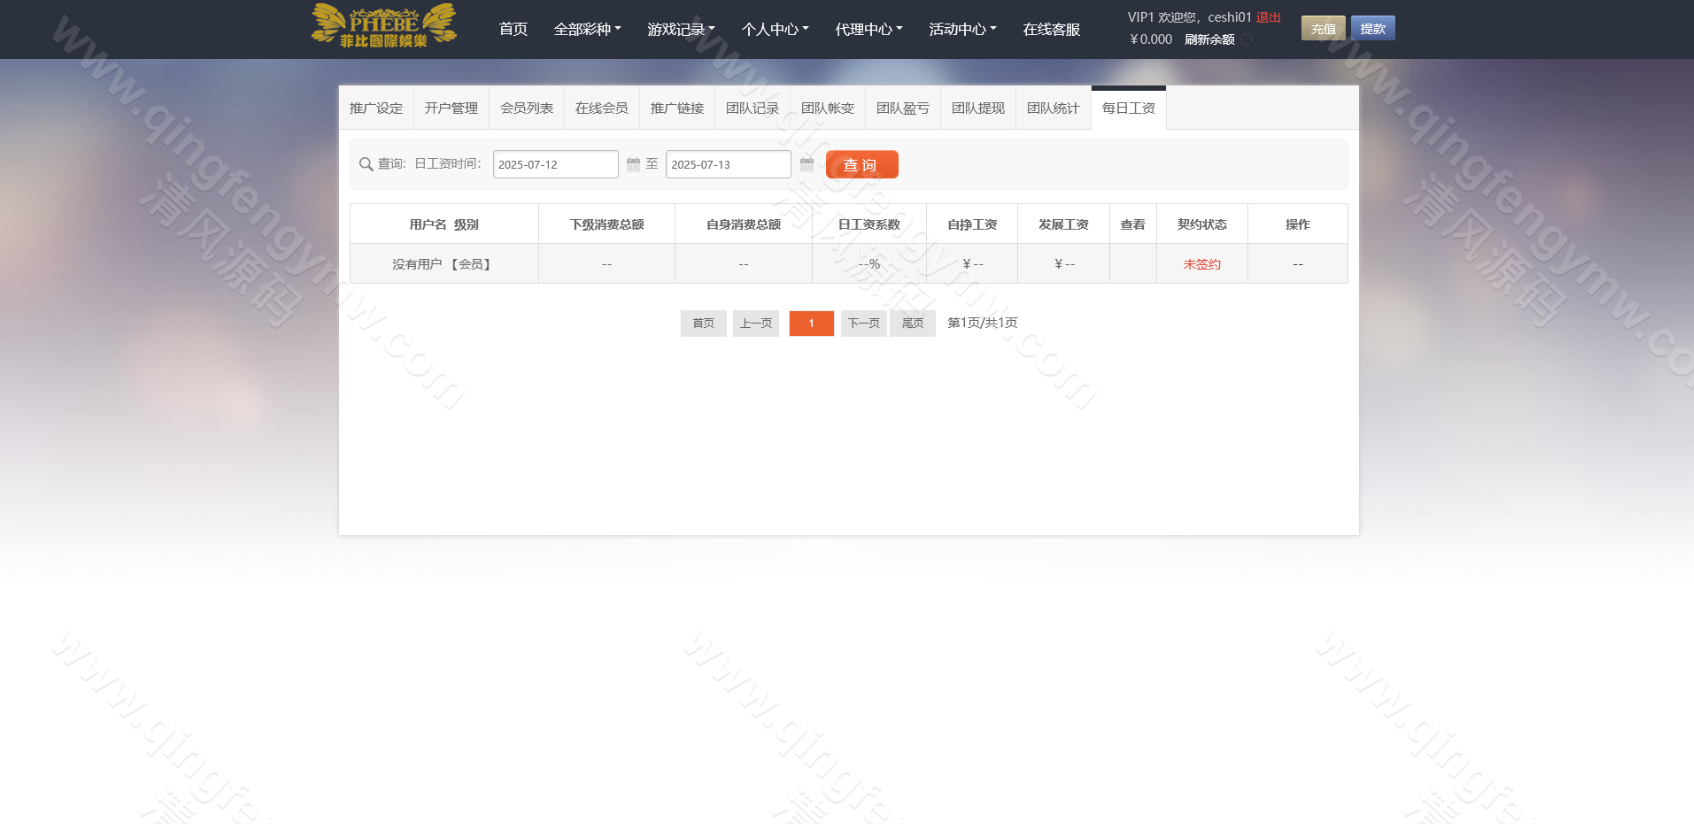The image size is (1694, 824).
Task: Switch to the 会员列表 tab
Action: (526, 108)
